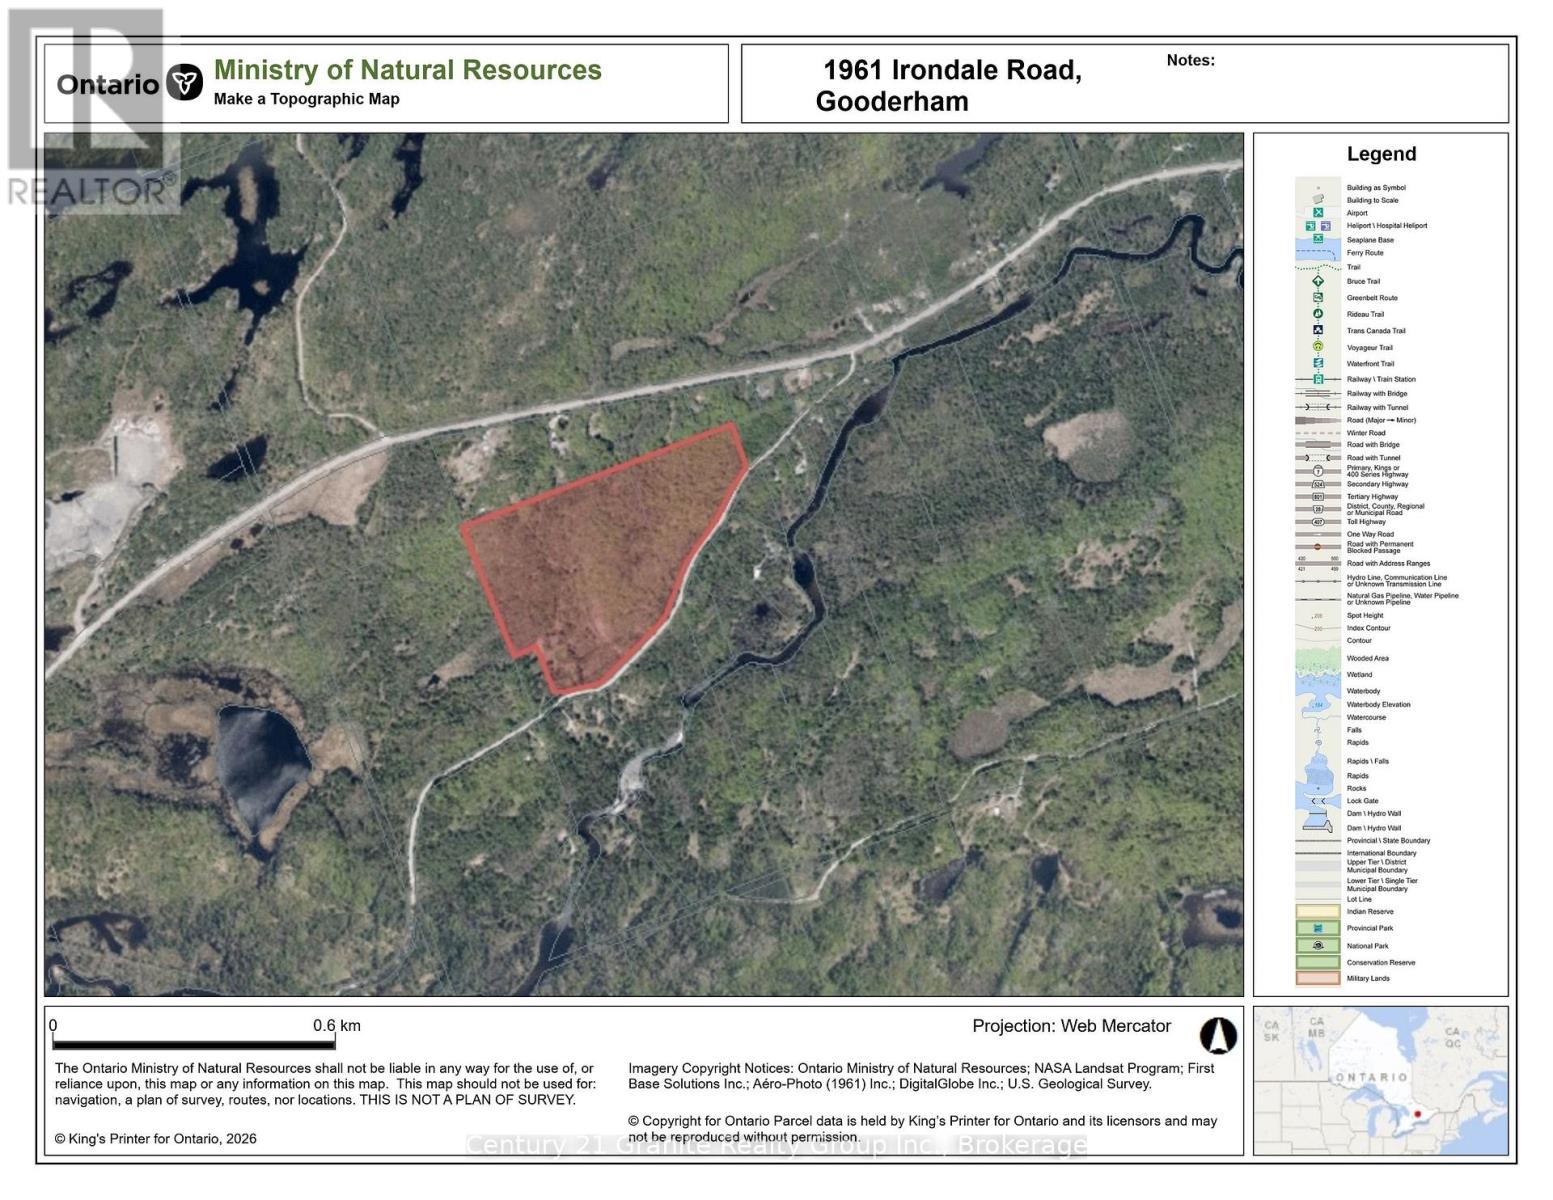Click the 'Ferry Route' legend label
Viewport: 1553px width, 1200px height.
click(1365, 253)
